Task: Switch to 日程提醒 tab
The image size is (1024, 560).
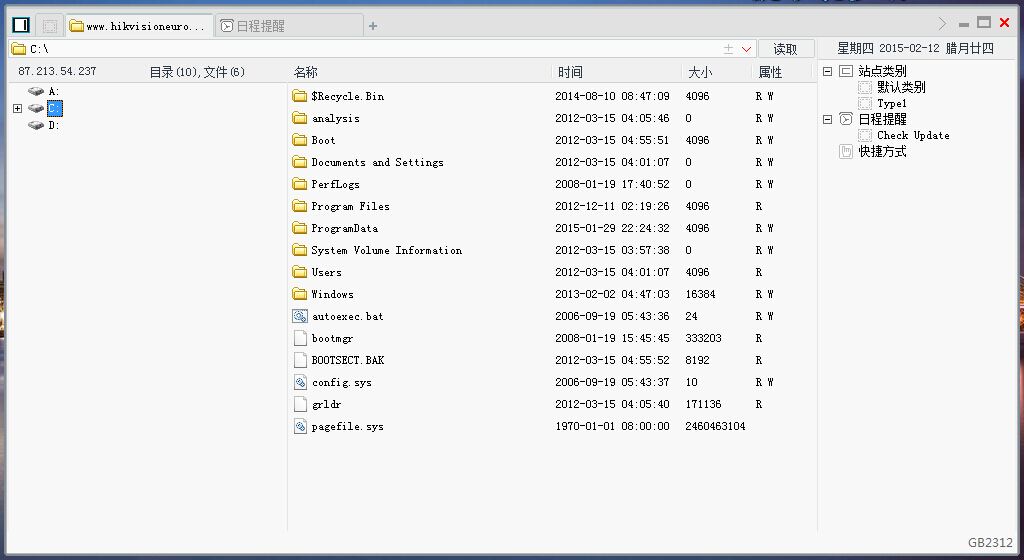Action: pos(289,26)
